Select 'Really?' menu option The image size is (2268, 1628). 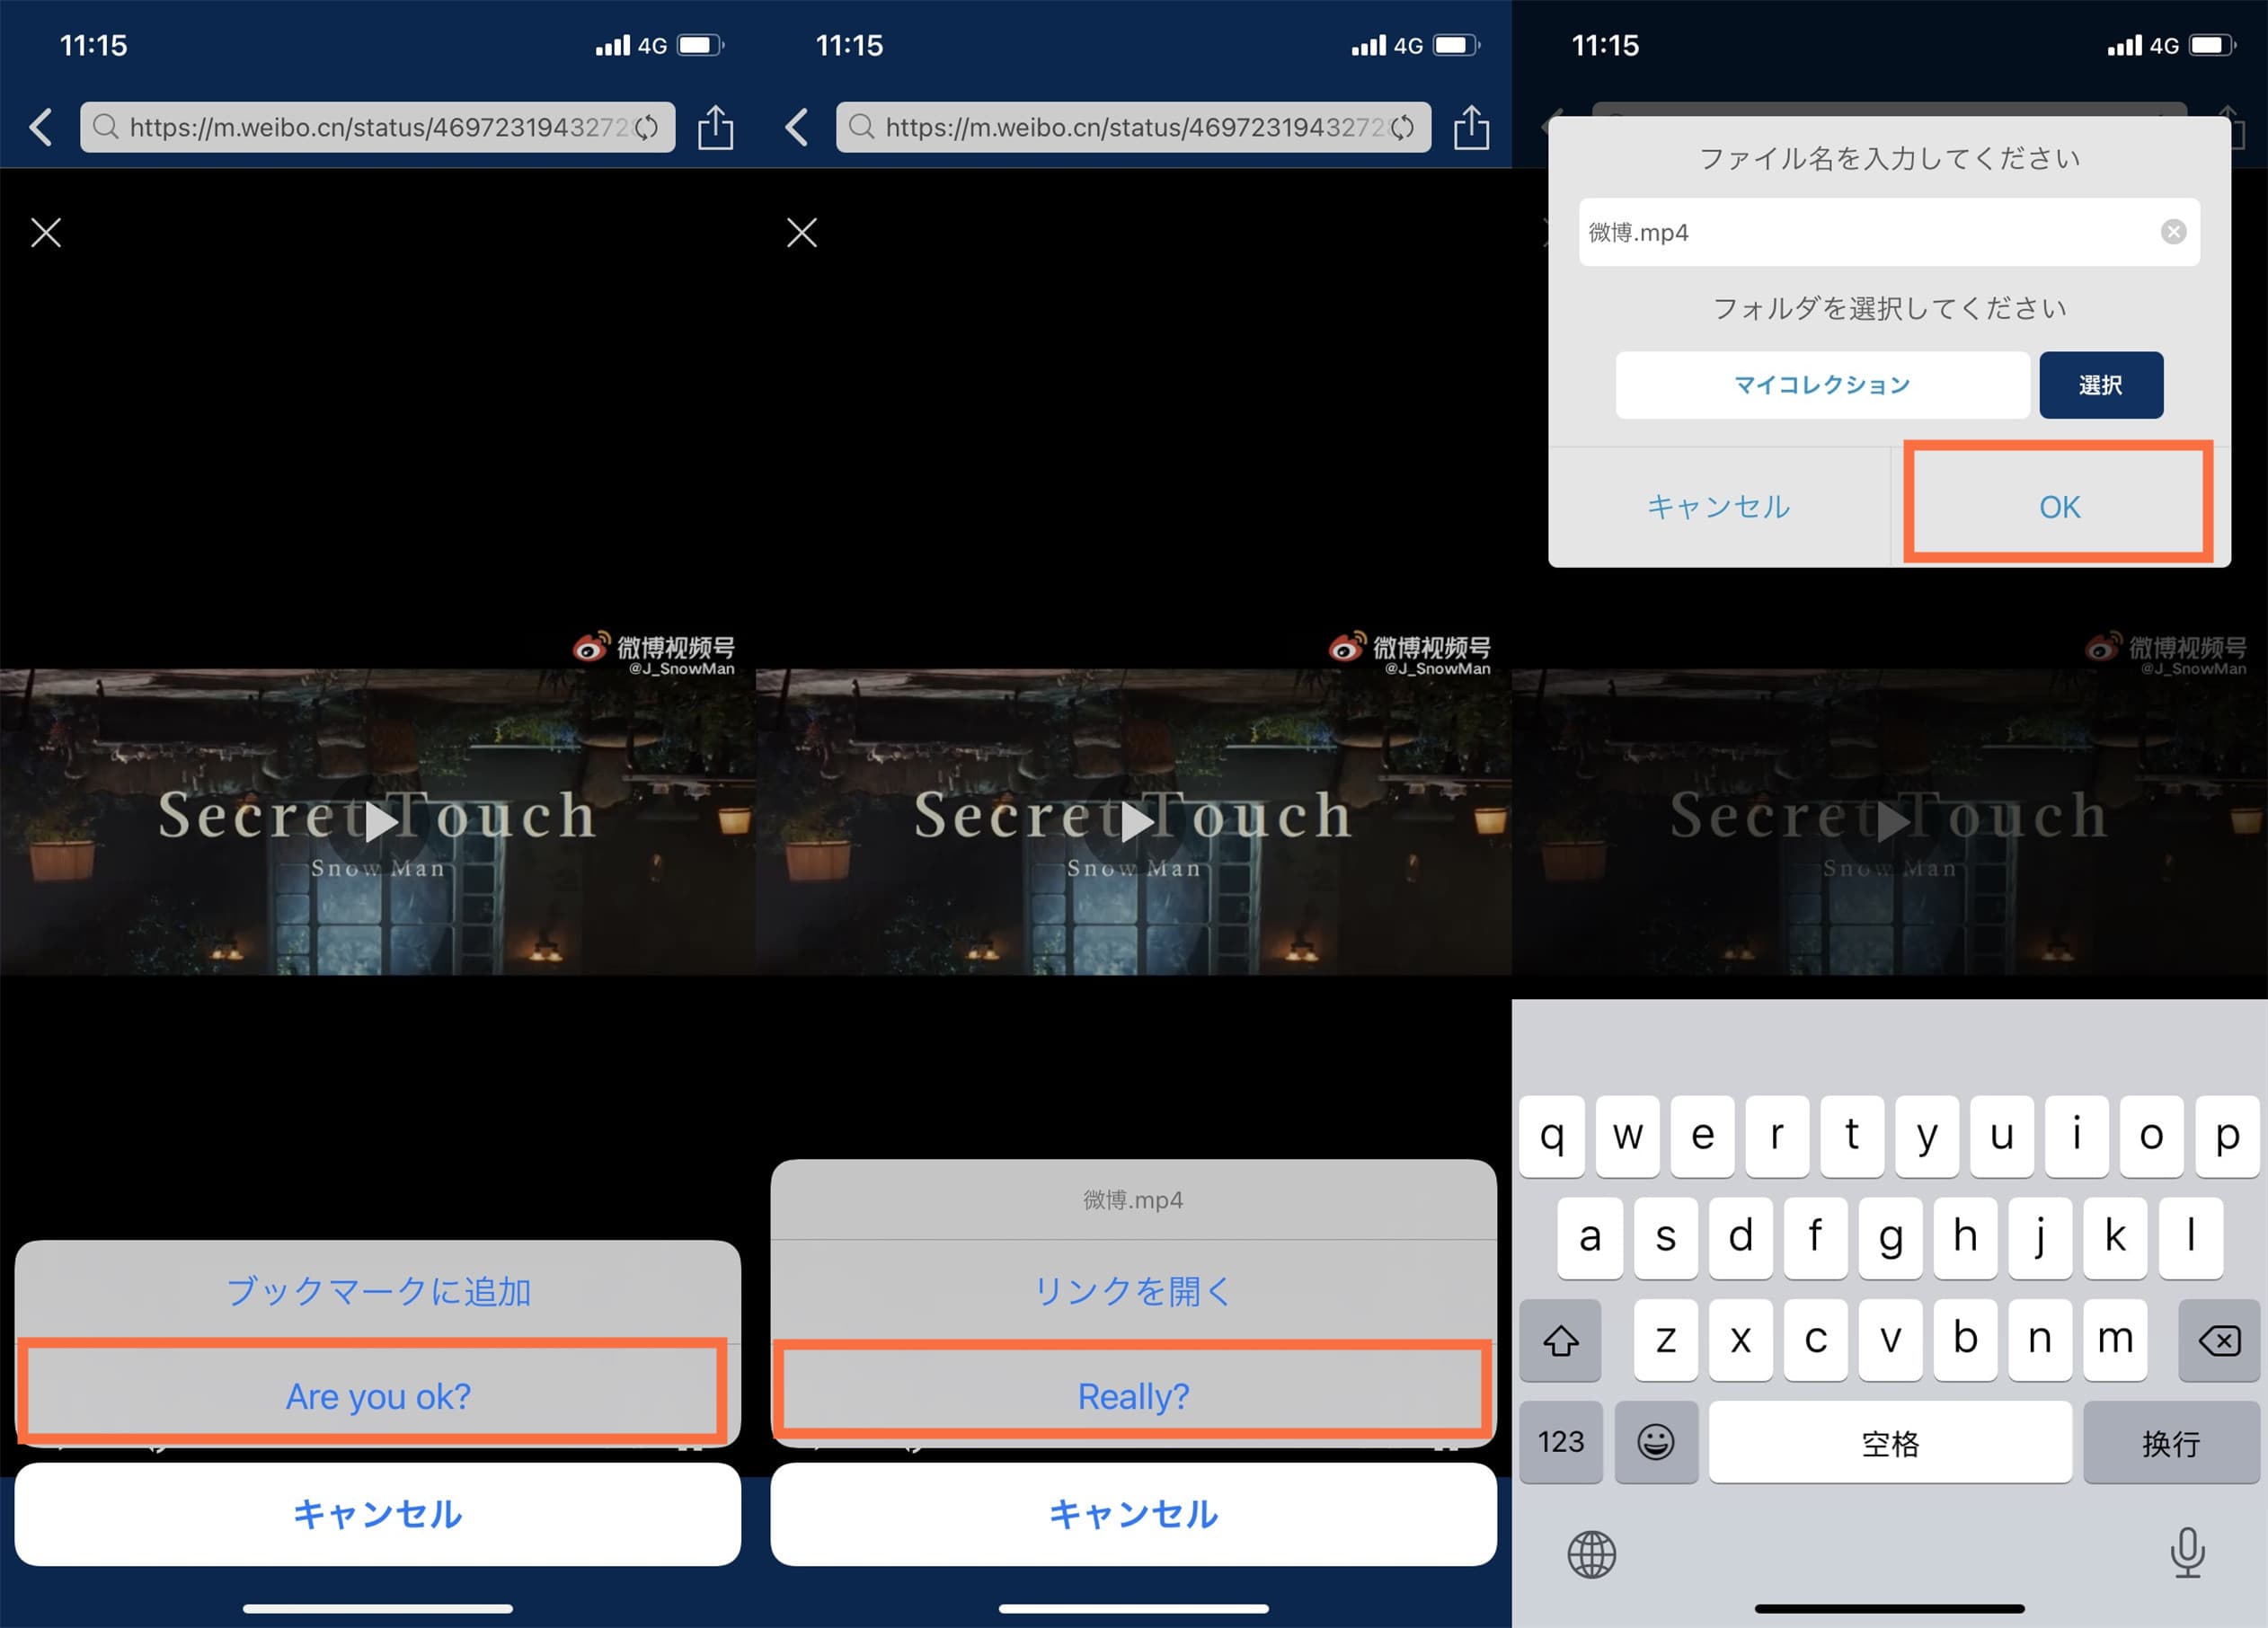click(x=1133, y=1395)
